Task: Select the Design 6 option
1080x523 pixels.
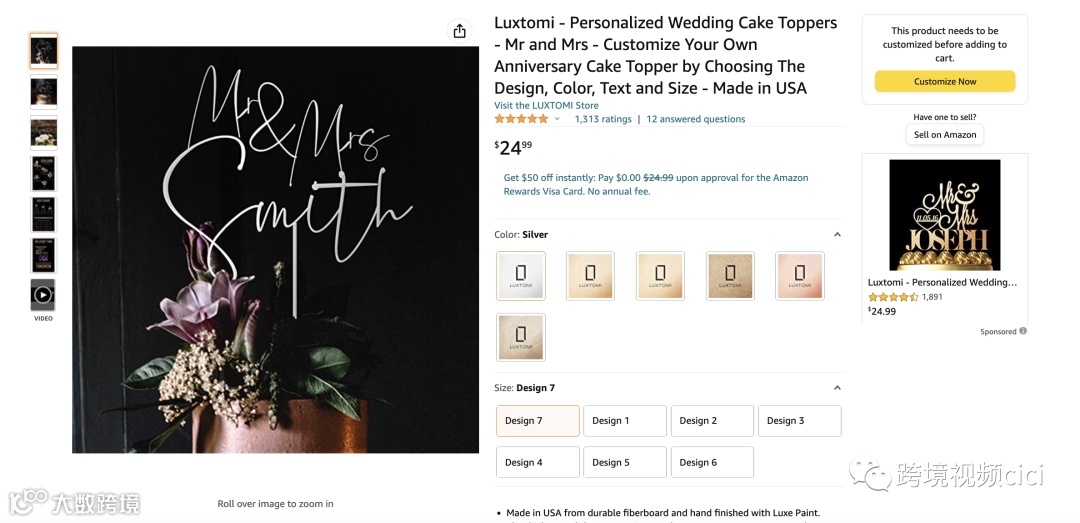Action: [x=711, y=462]
